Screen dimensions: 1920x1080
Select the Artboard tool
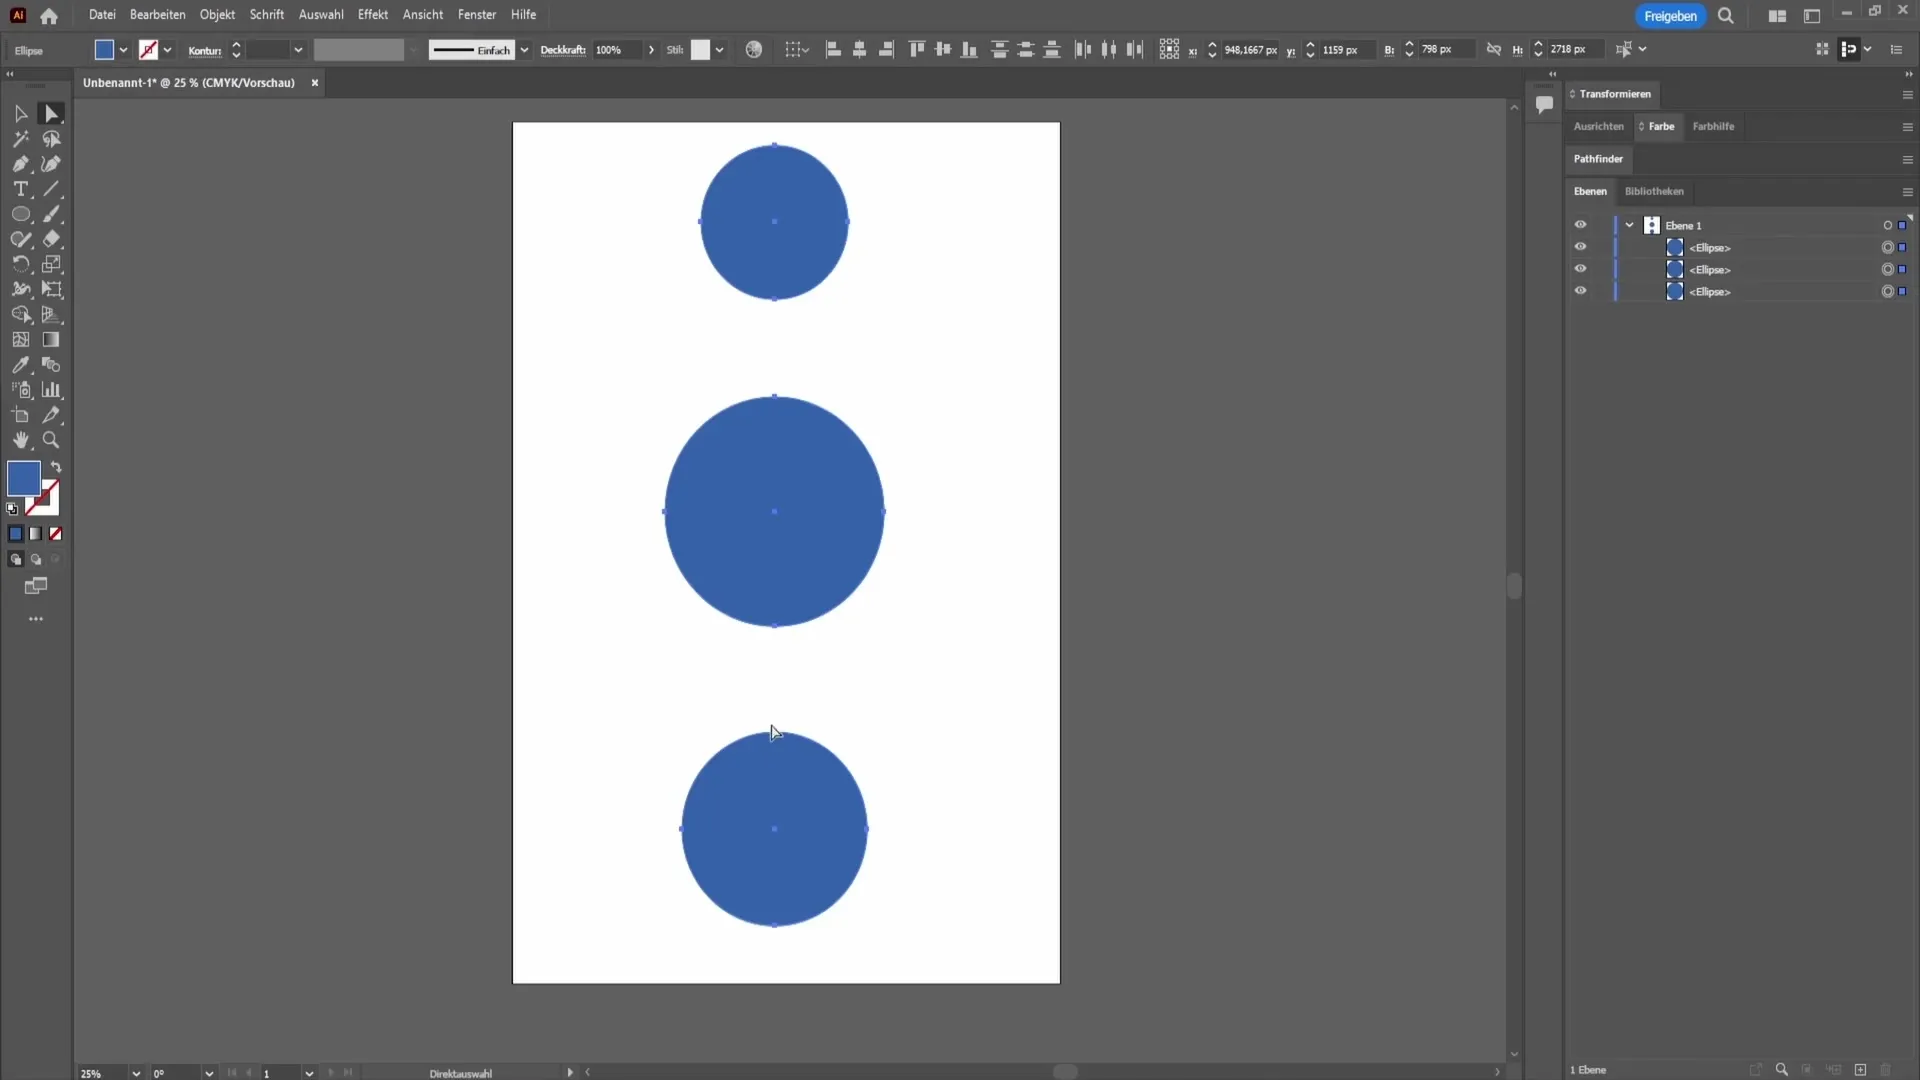20,415
